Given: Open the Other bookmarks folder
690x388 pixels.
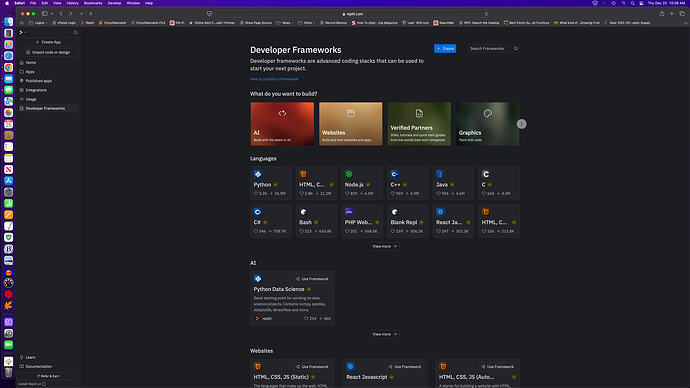Looking at the screenshot, I should click(x=306, y=22).
